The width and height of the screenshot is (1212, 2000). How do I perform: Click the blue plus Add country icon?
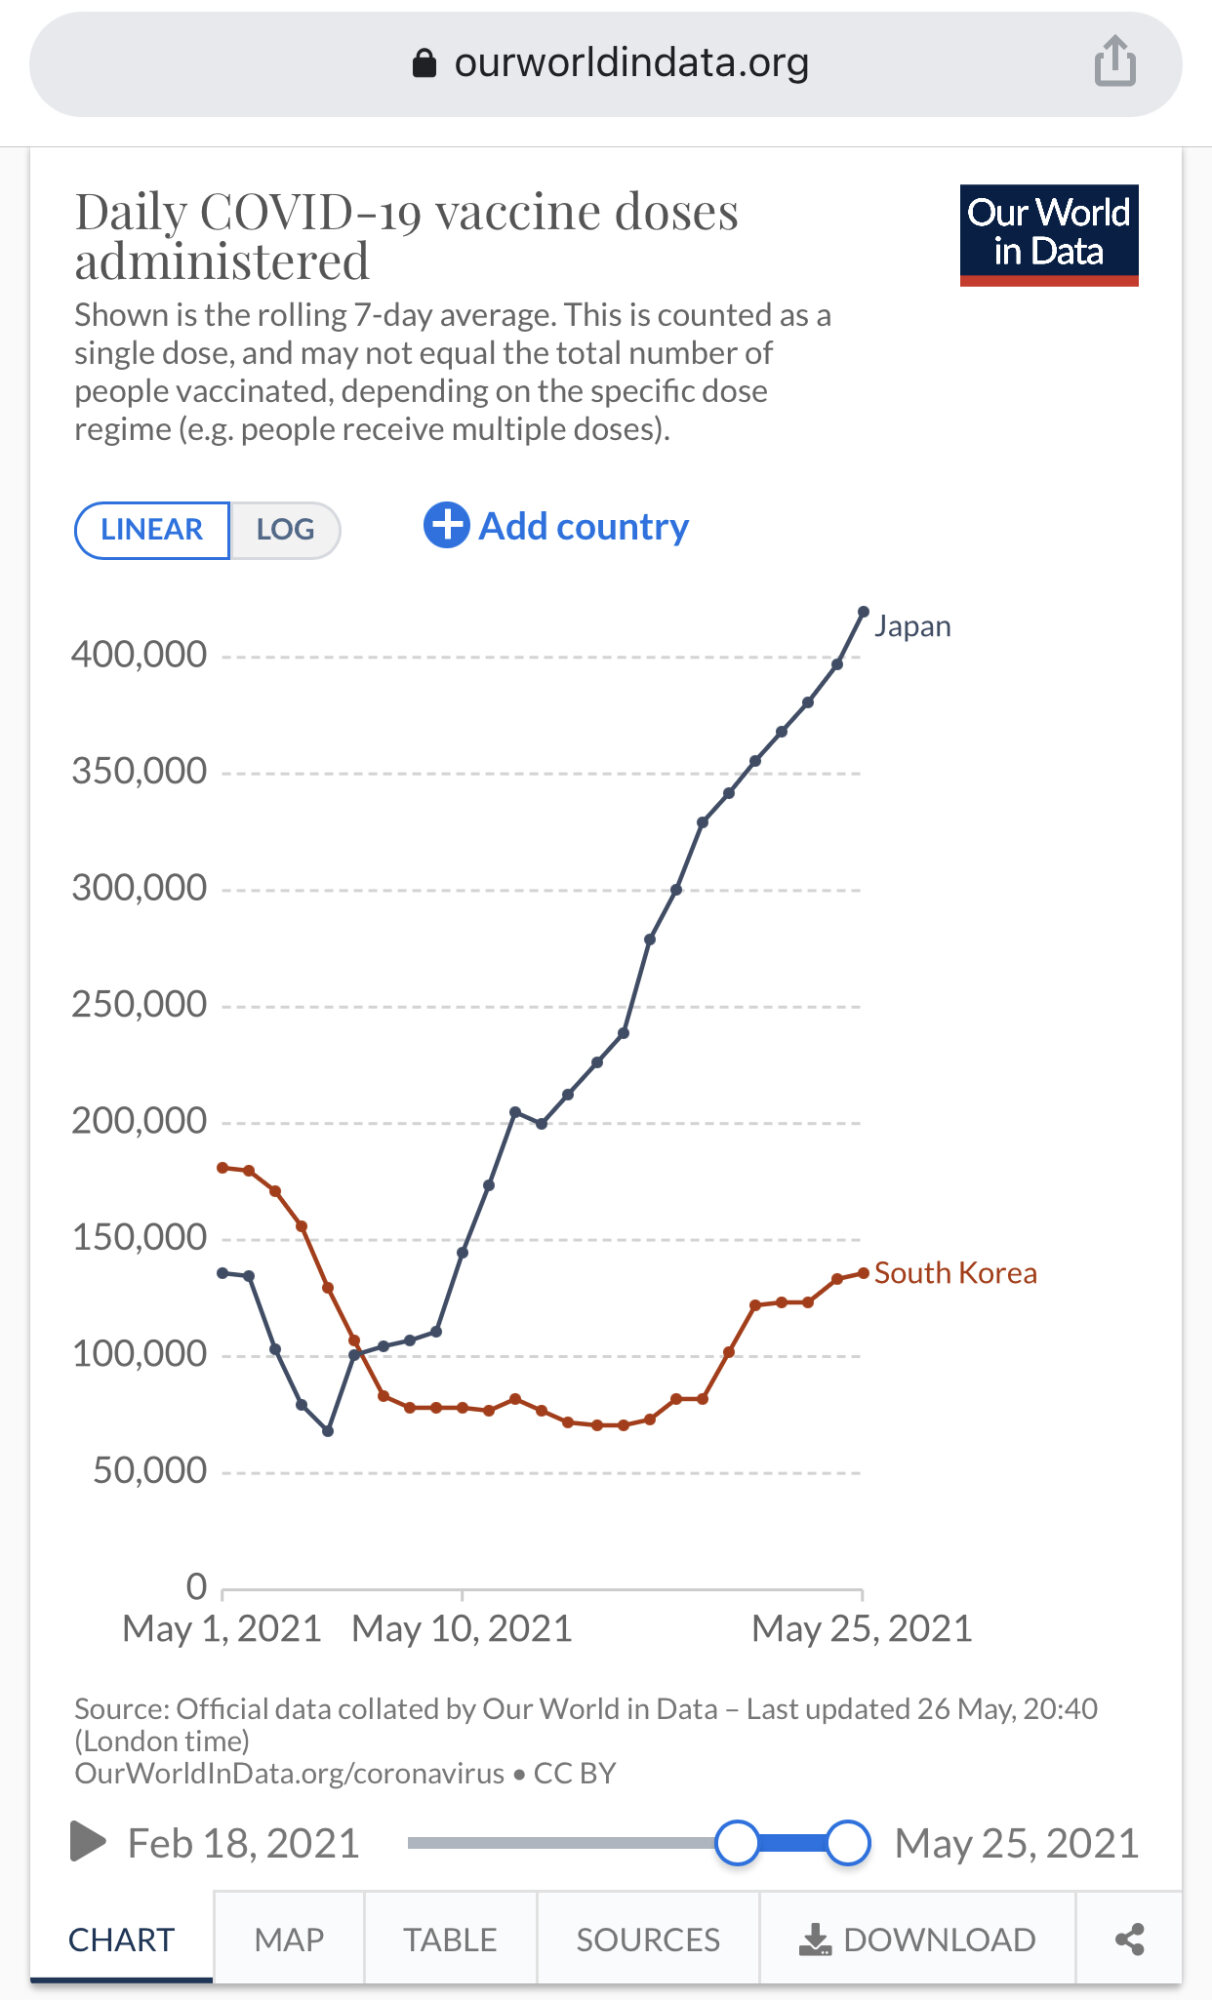pyautogui.click(x=446, y=525)
